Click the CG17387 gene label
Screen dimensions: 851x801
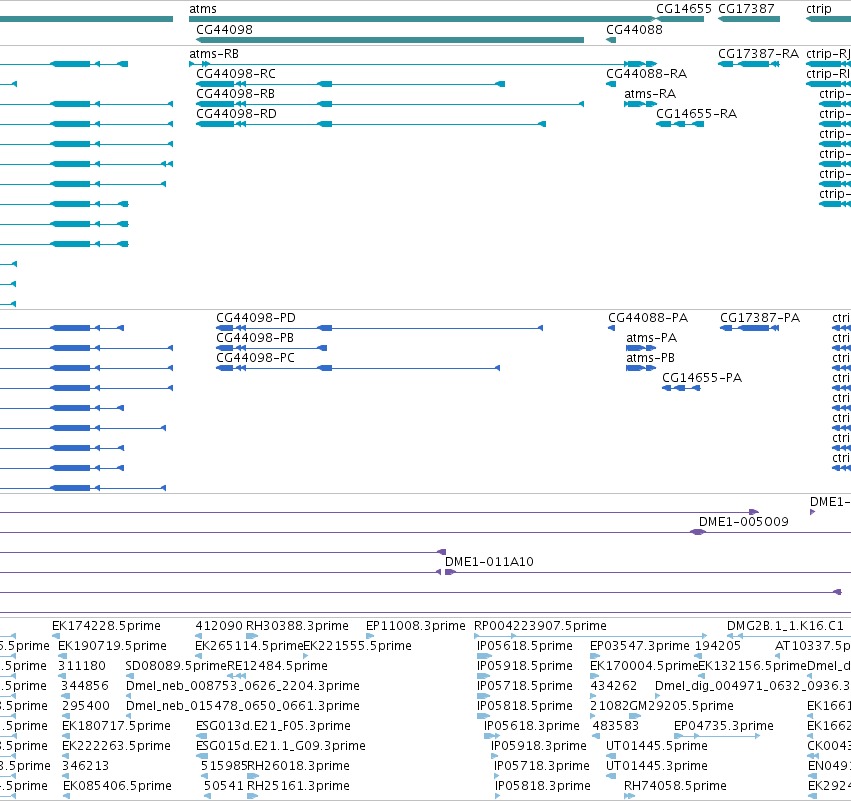746,9
